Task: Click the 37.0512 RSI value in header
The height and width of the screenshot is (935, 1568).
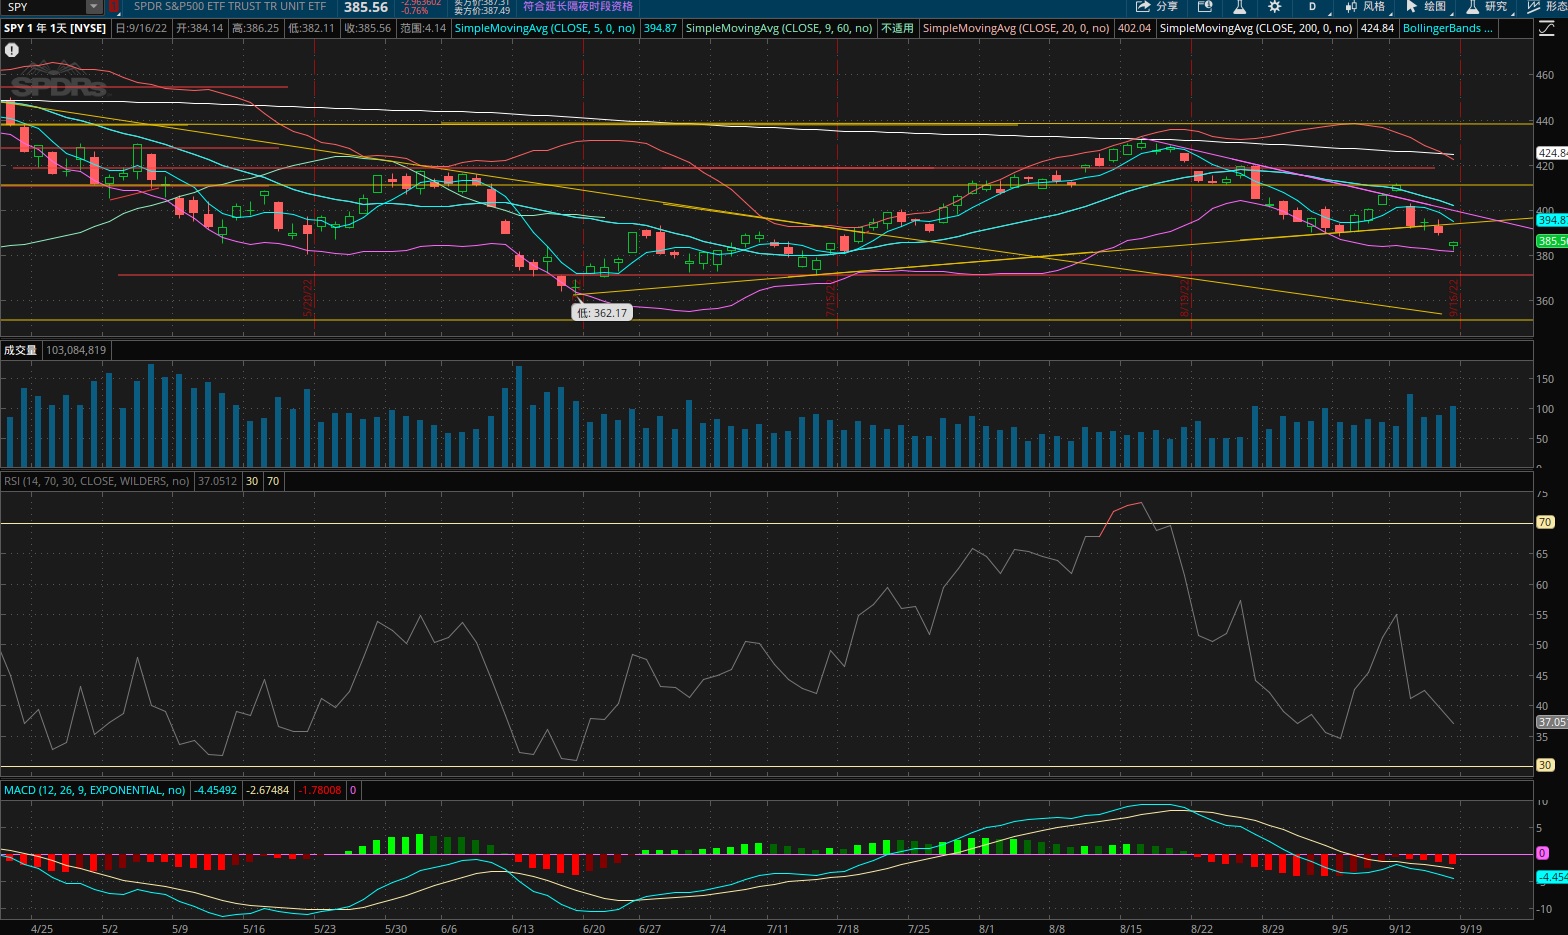Action: (218, 481)
